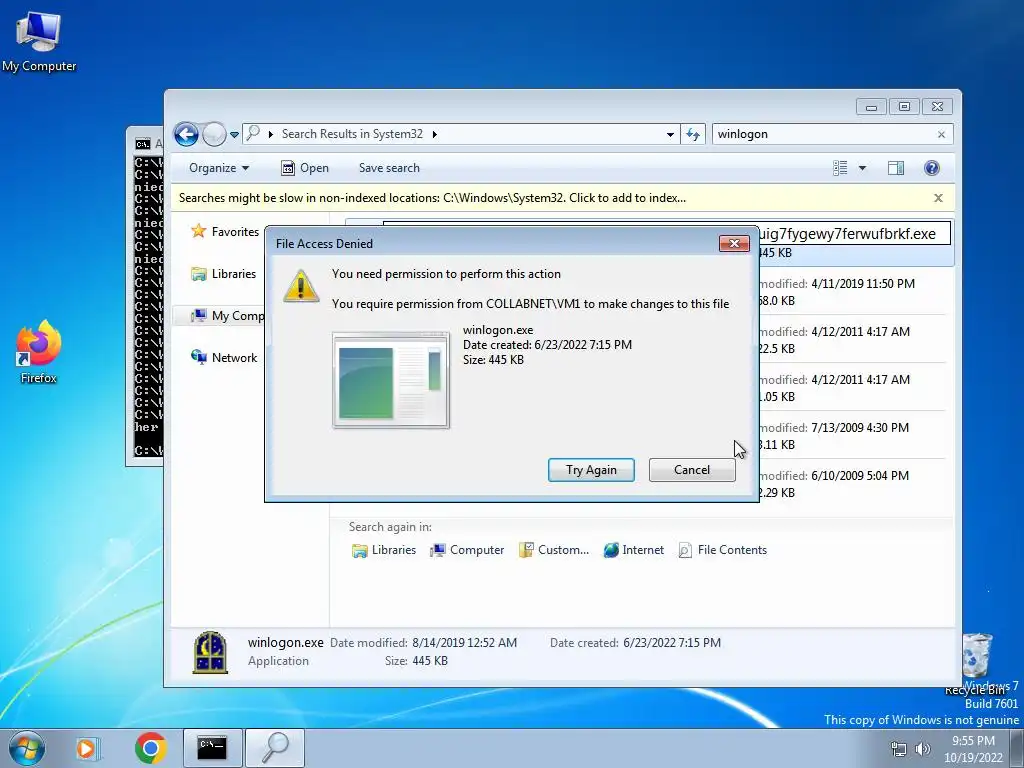Search again in Libraries
Image resolution: width=1024 pixels, height=768 pixels.
click(383, 551)
